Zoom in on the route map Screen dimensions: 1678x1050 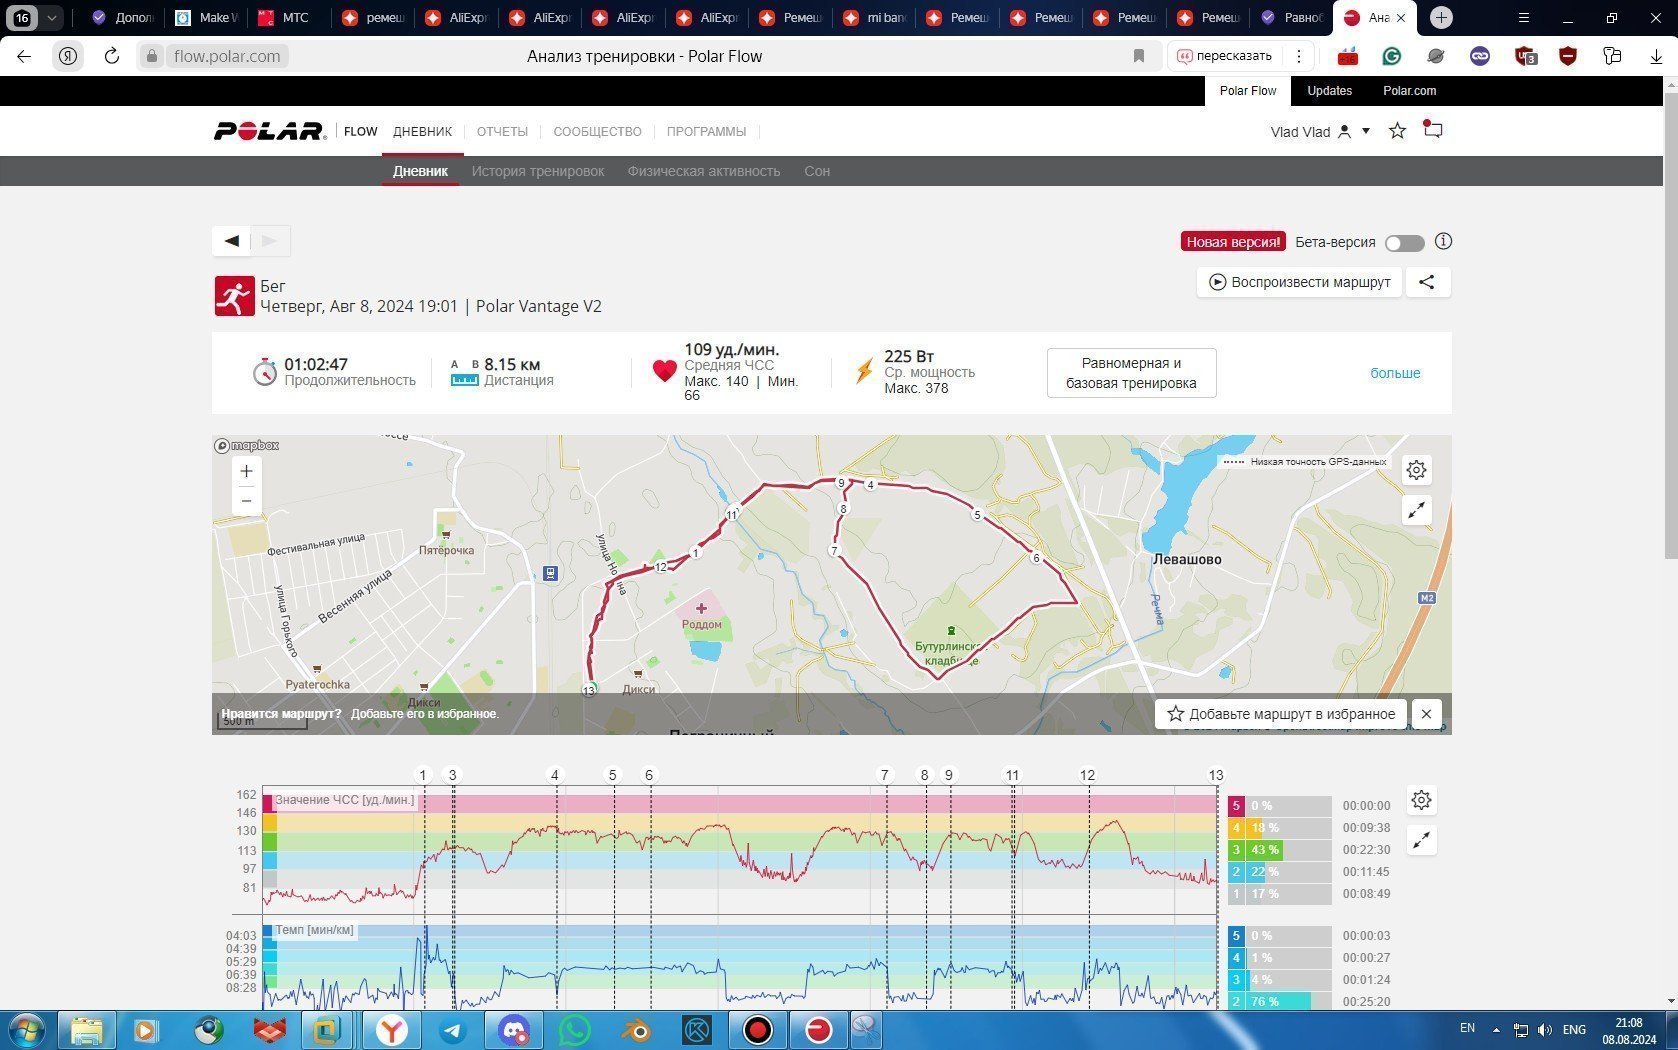point(246,471)
